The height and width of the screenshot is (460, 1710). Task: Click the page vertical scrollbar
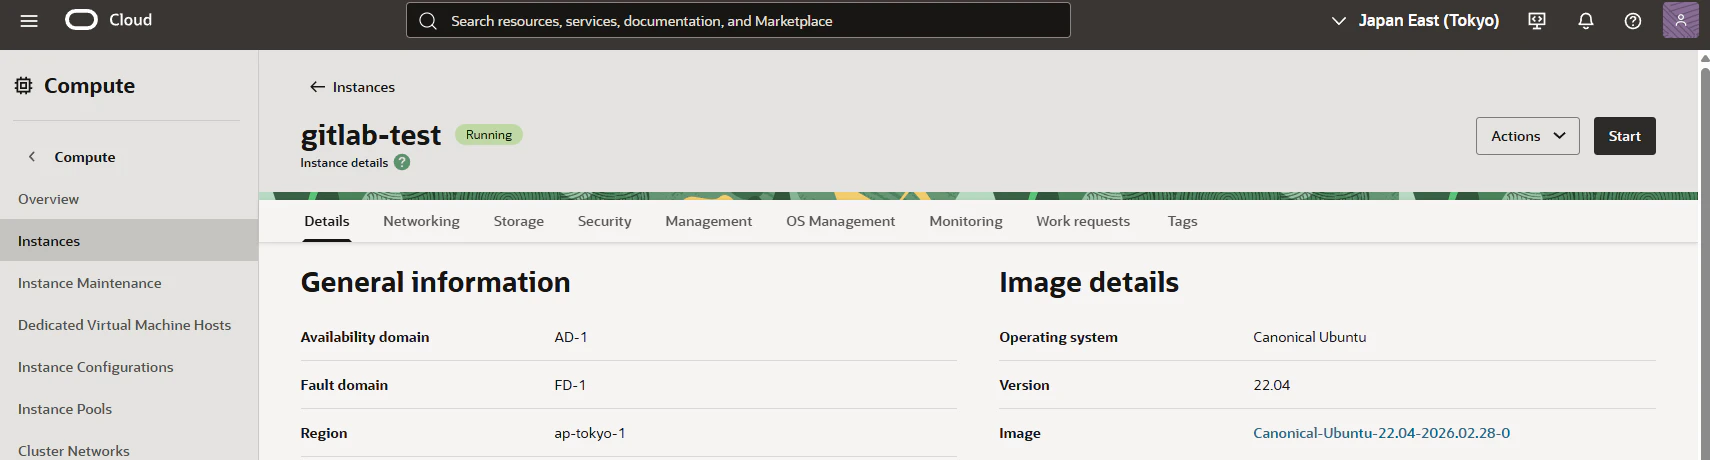[x=1704, y=262]
